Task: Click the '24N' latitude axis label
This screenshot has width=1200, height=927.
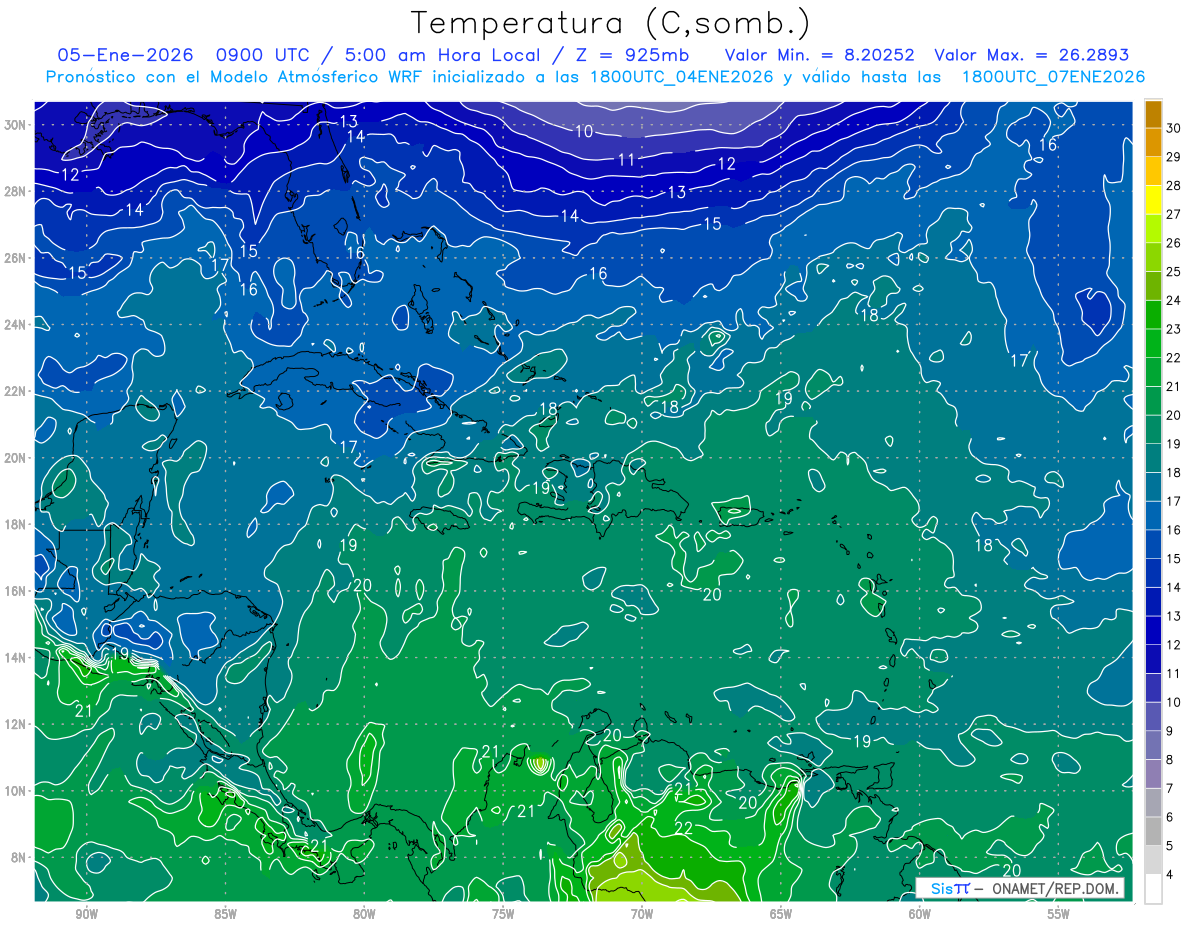Action: (x=16, y=324)
